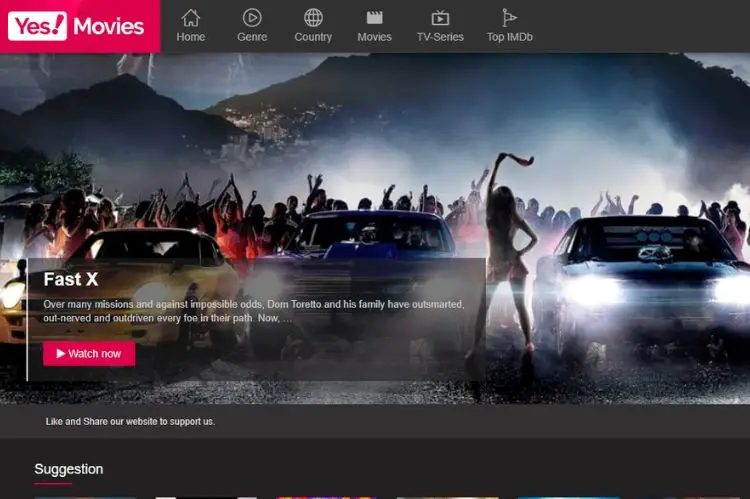Click the Top IMDb flag icon
Image resolution: width=750 pixels, height=499 pixels.
(x=509, y=18)
